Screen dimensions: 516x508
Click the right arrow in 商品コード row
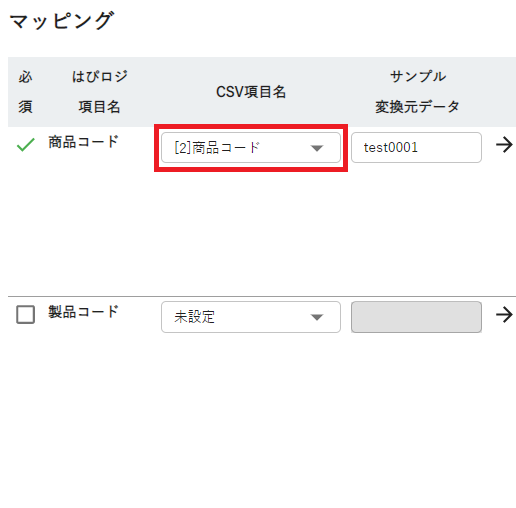pyautogui.click(x=504, y=145)
